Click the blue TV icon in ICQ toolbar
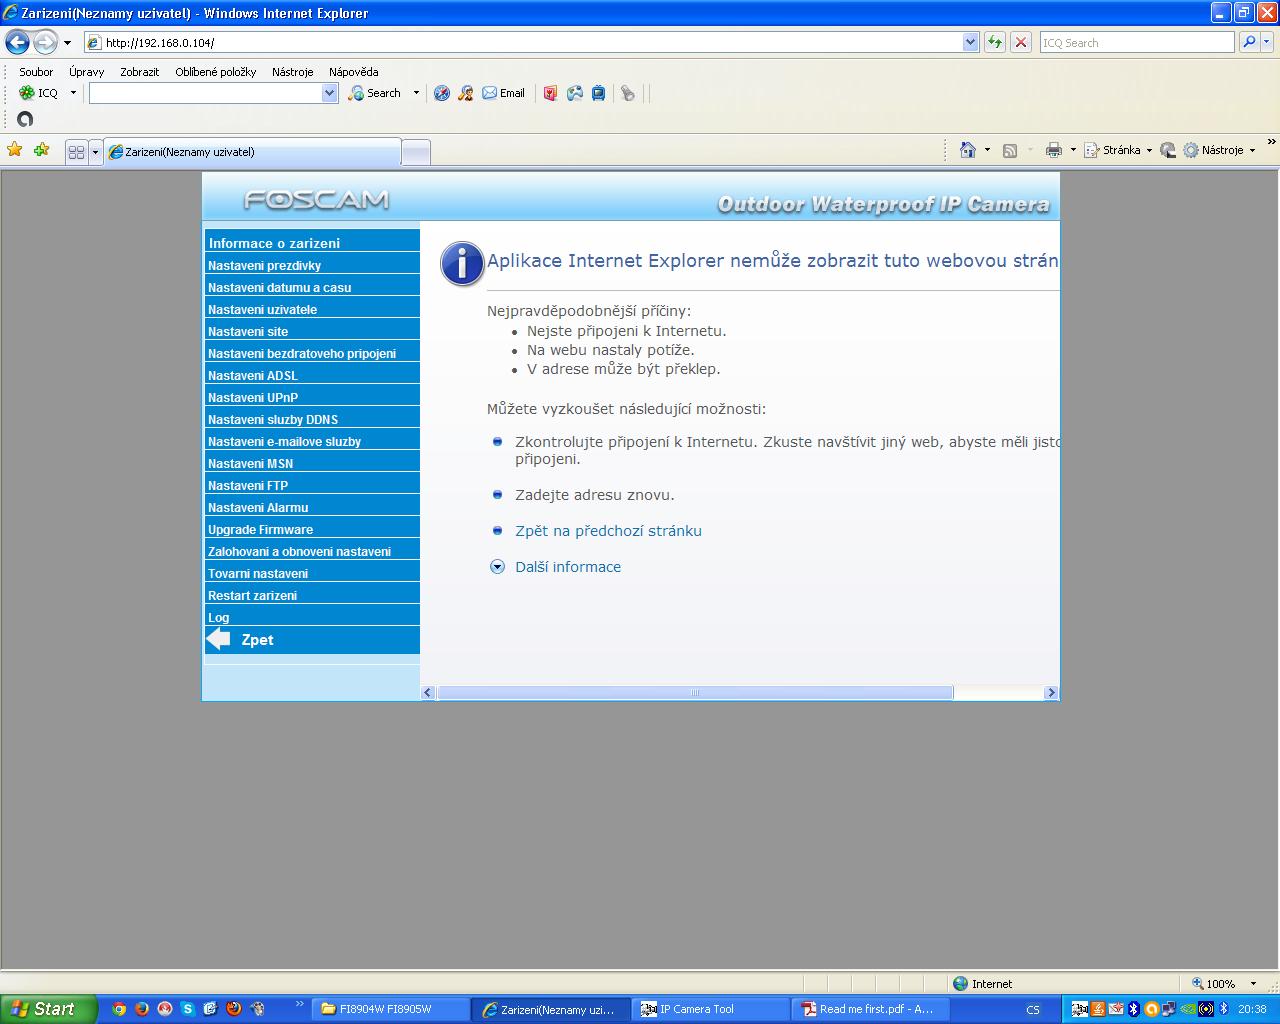This screenshot has height=1024, width=1280. 599,93
